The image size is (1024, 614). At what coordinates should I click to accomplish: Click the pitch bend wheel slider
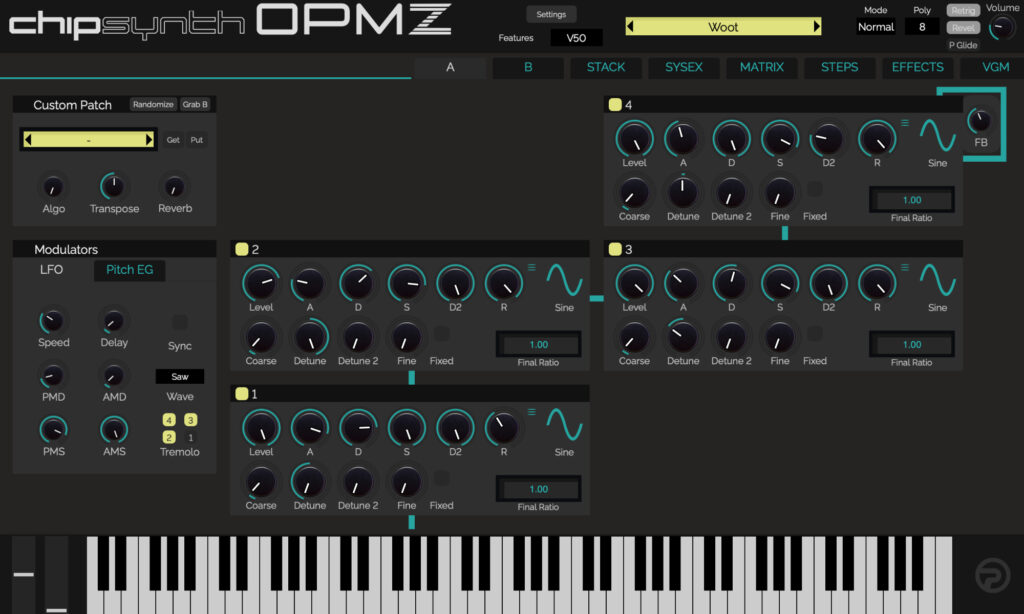coord(24,575)
